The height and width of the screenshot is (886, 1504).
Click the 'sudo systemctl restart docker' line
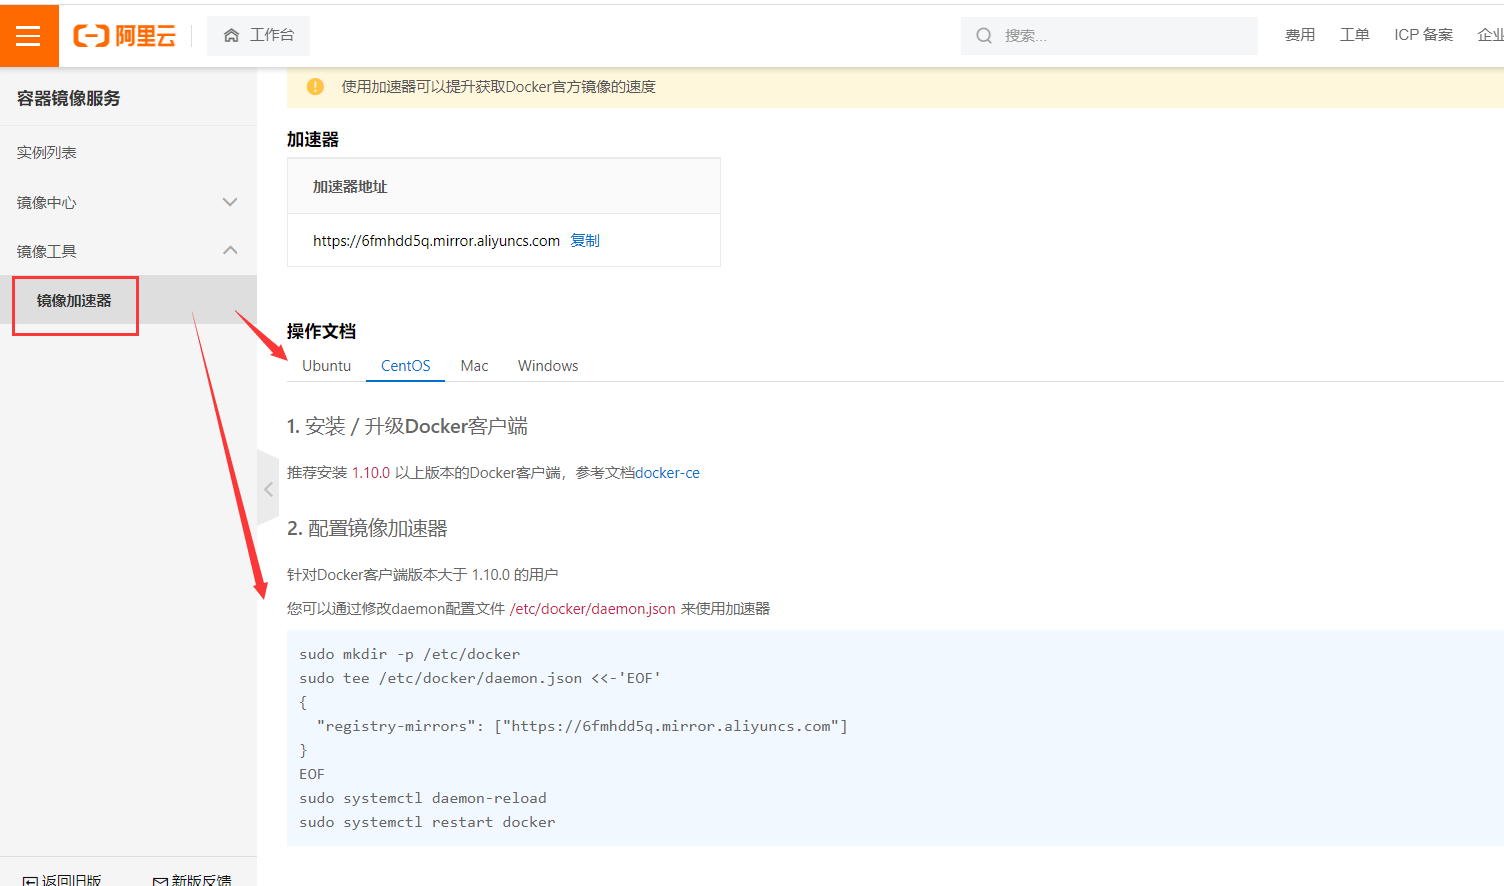pos(427,822)
